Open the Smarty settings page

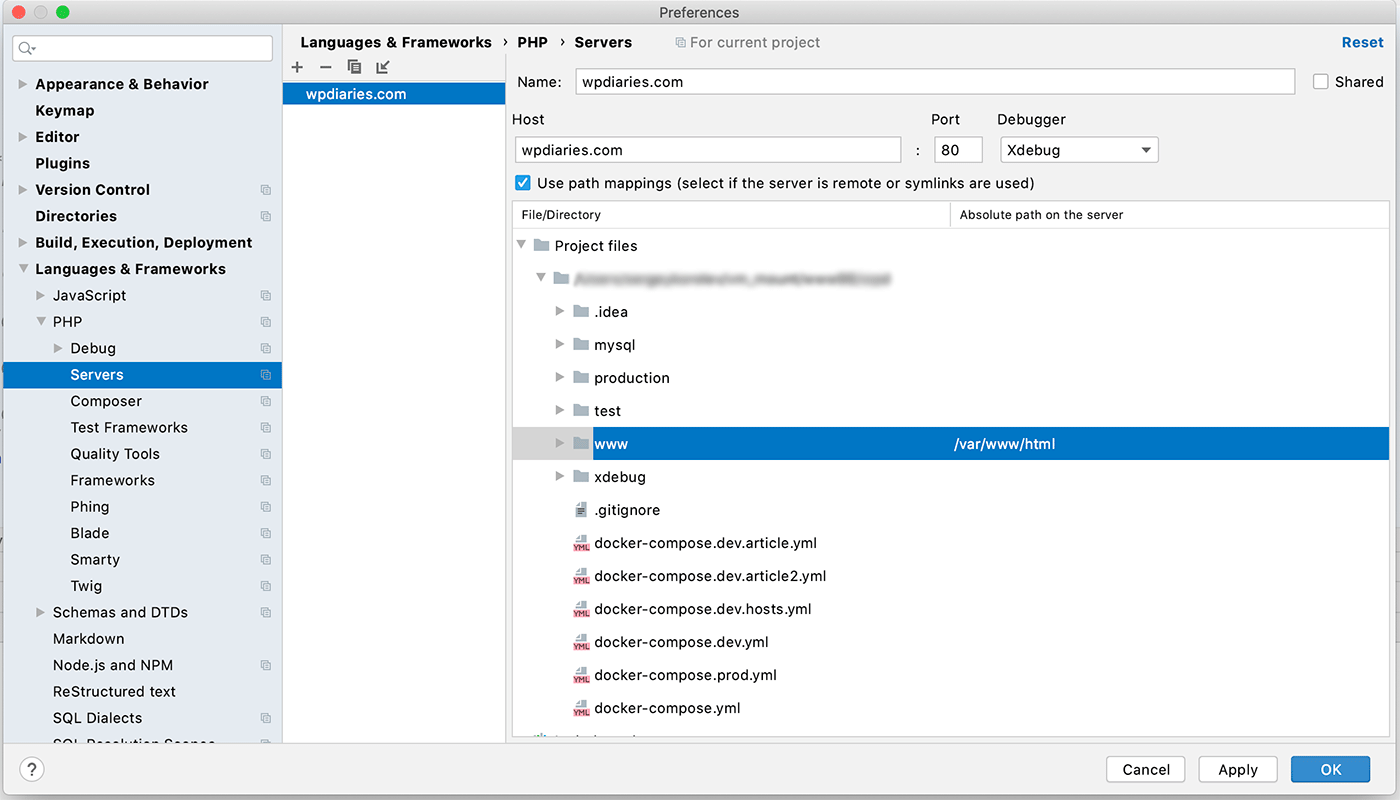(95, 560)
